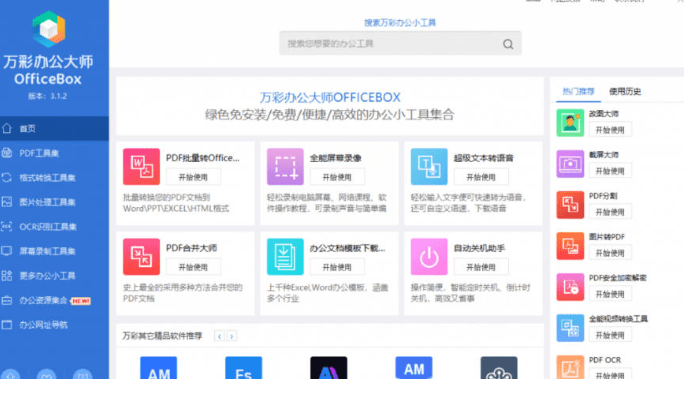Click the 截屏大师 screenshot icon
The height and width of the screenshot is (396, 699).
(x=570, y=164)
